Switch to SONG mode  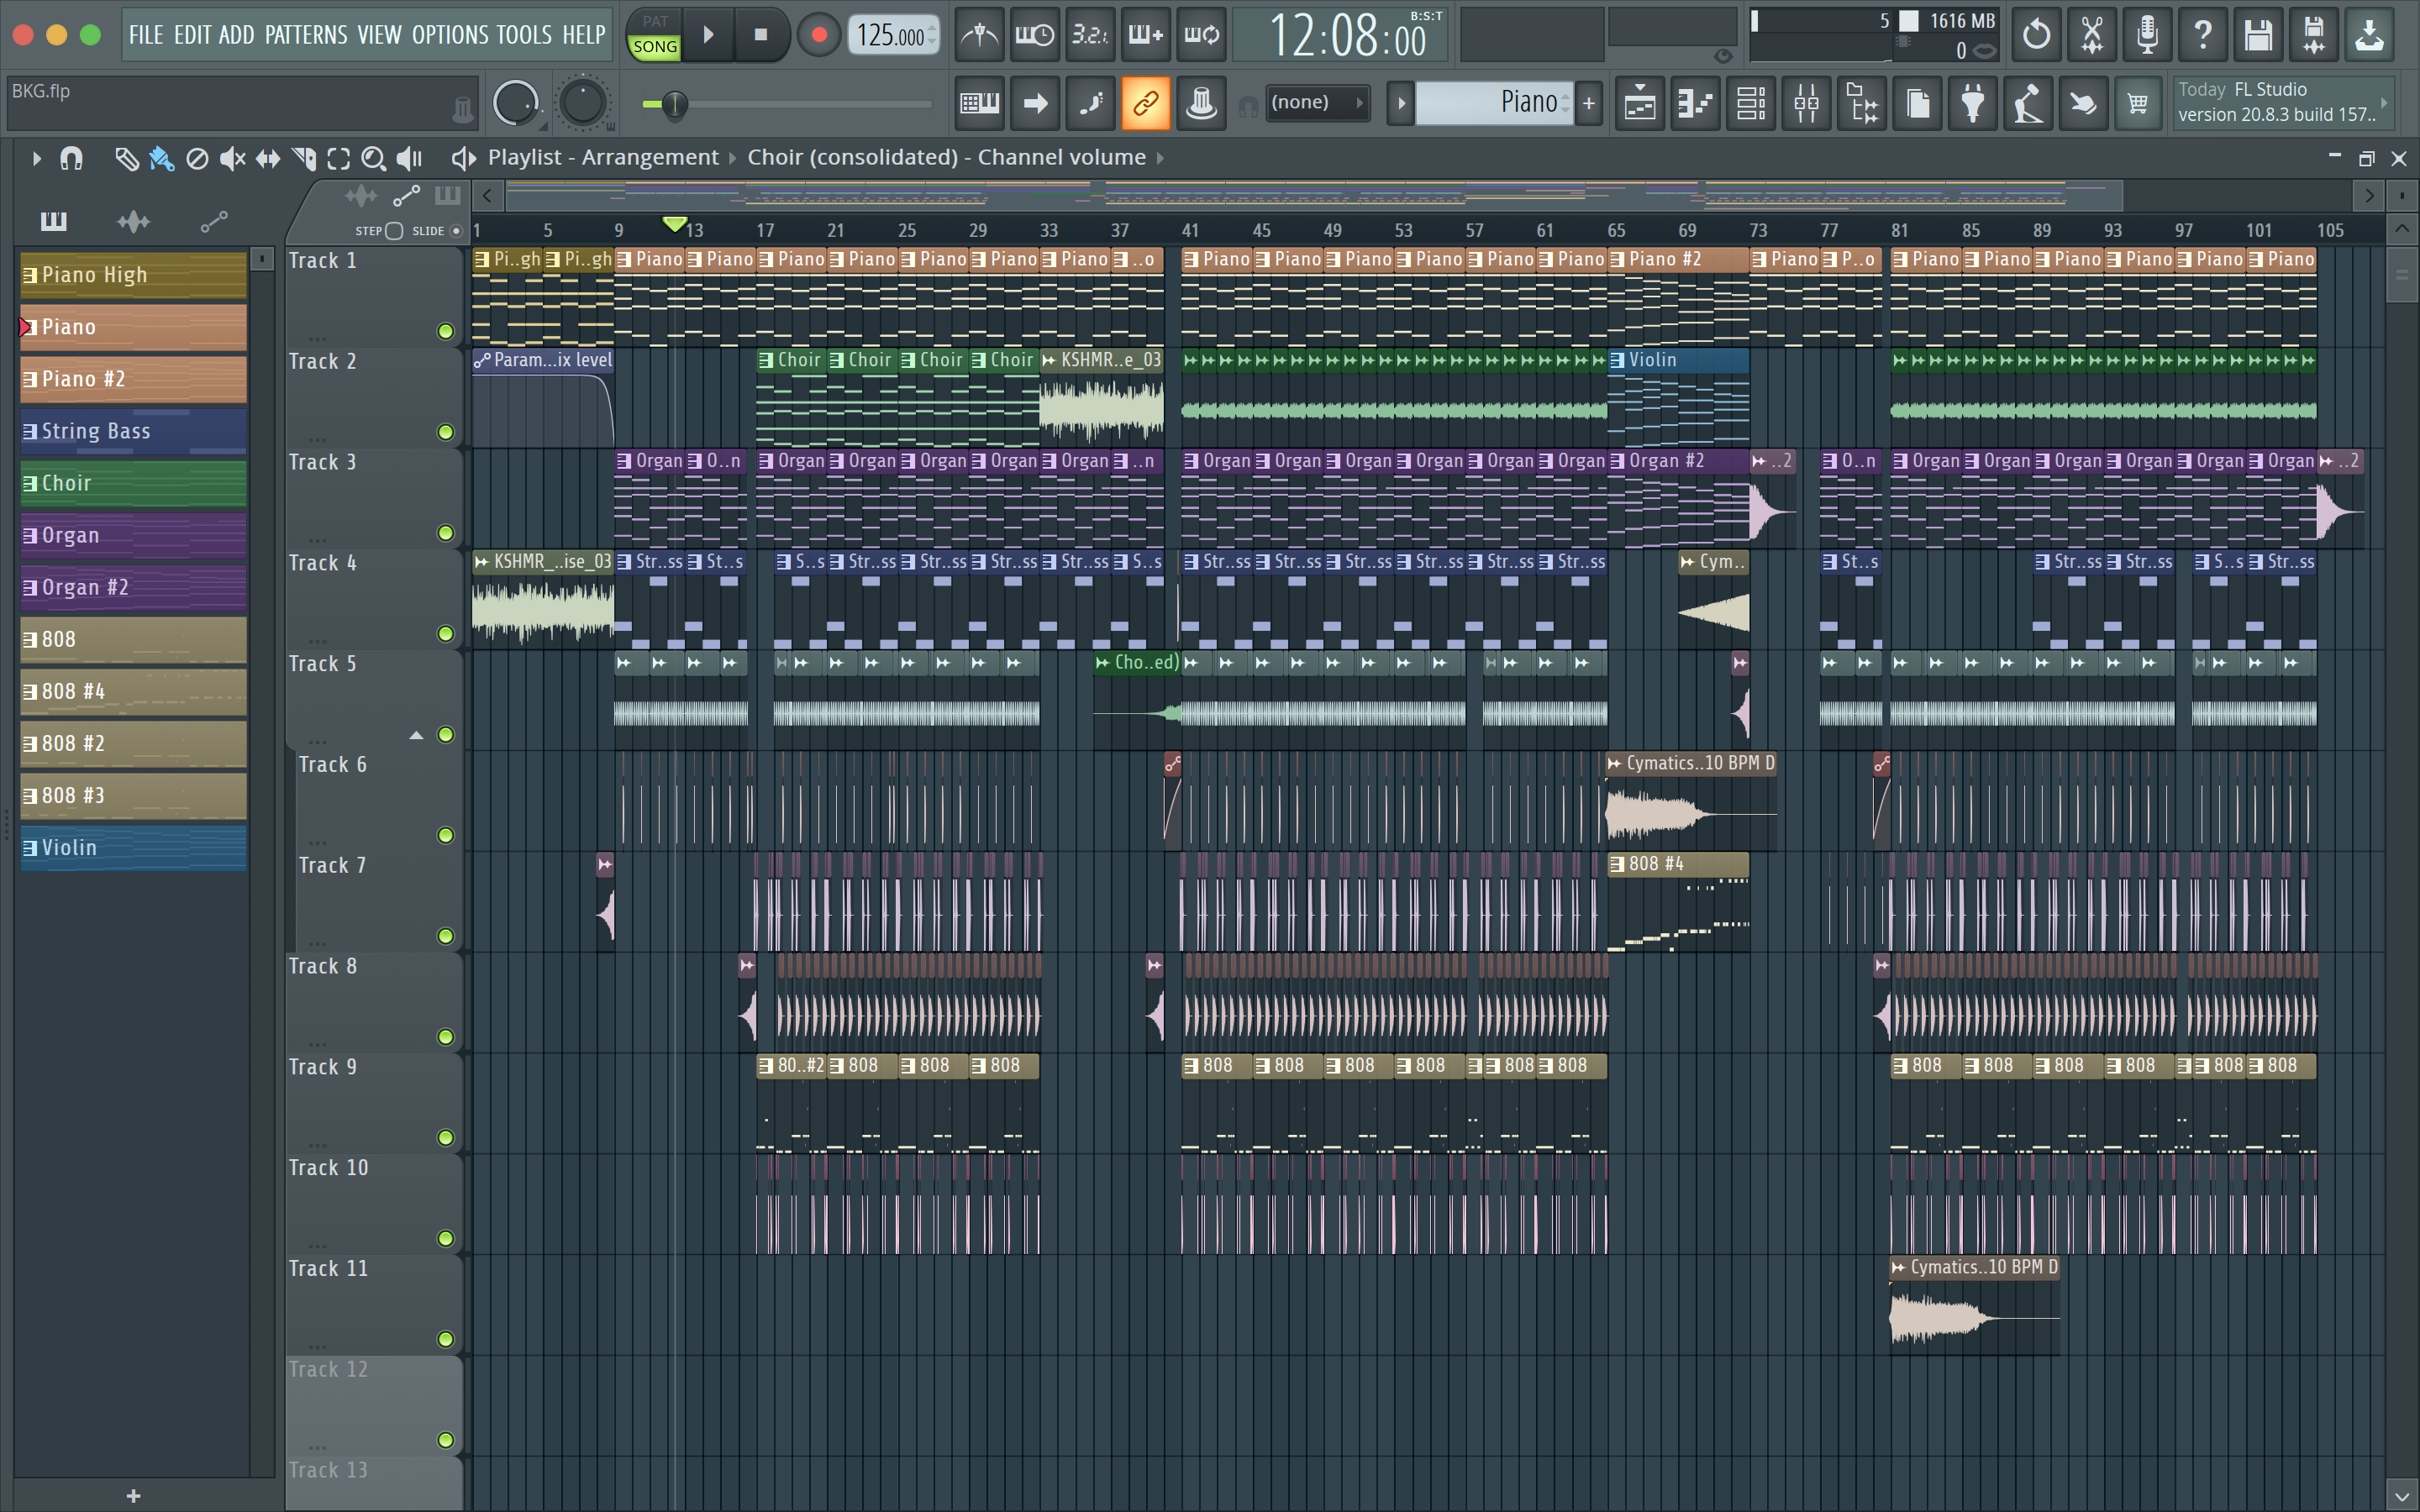[x=655, y=47]
